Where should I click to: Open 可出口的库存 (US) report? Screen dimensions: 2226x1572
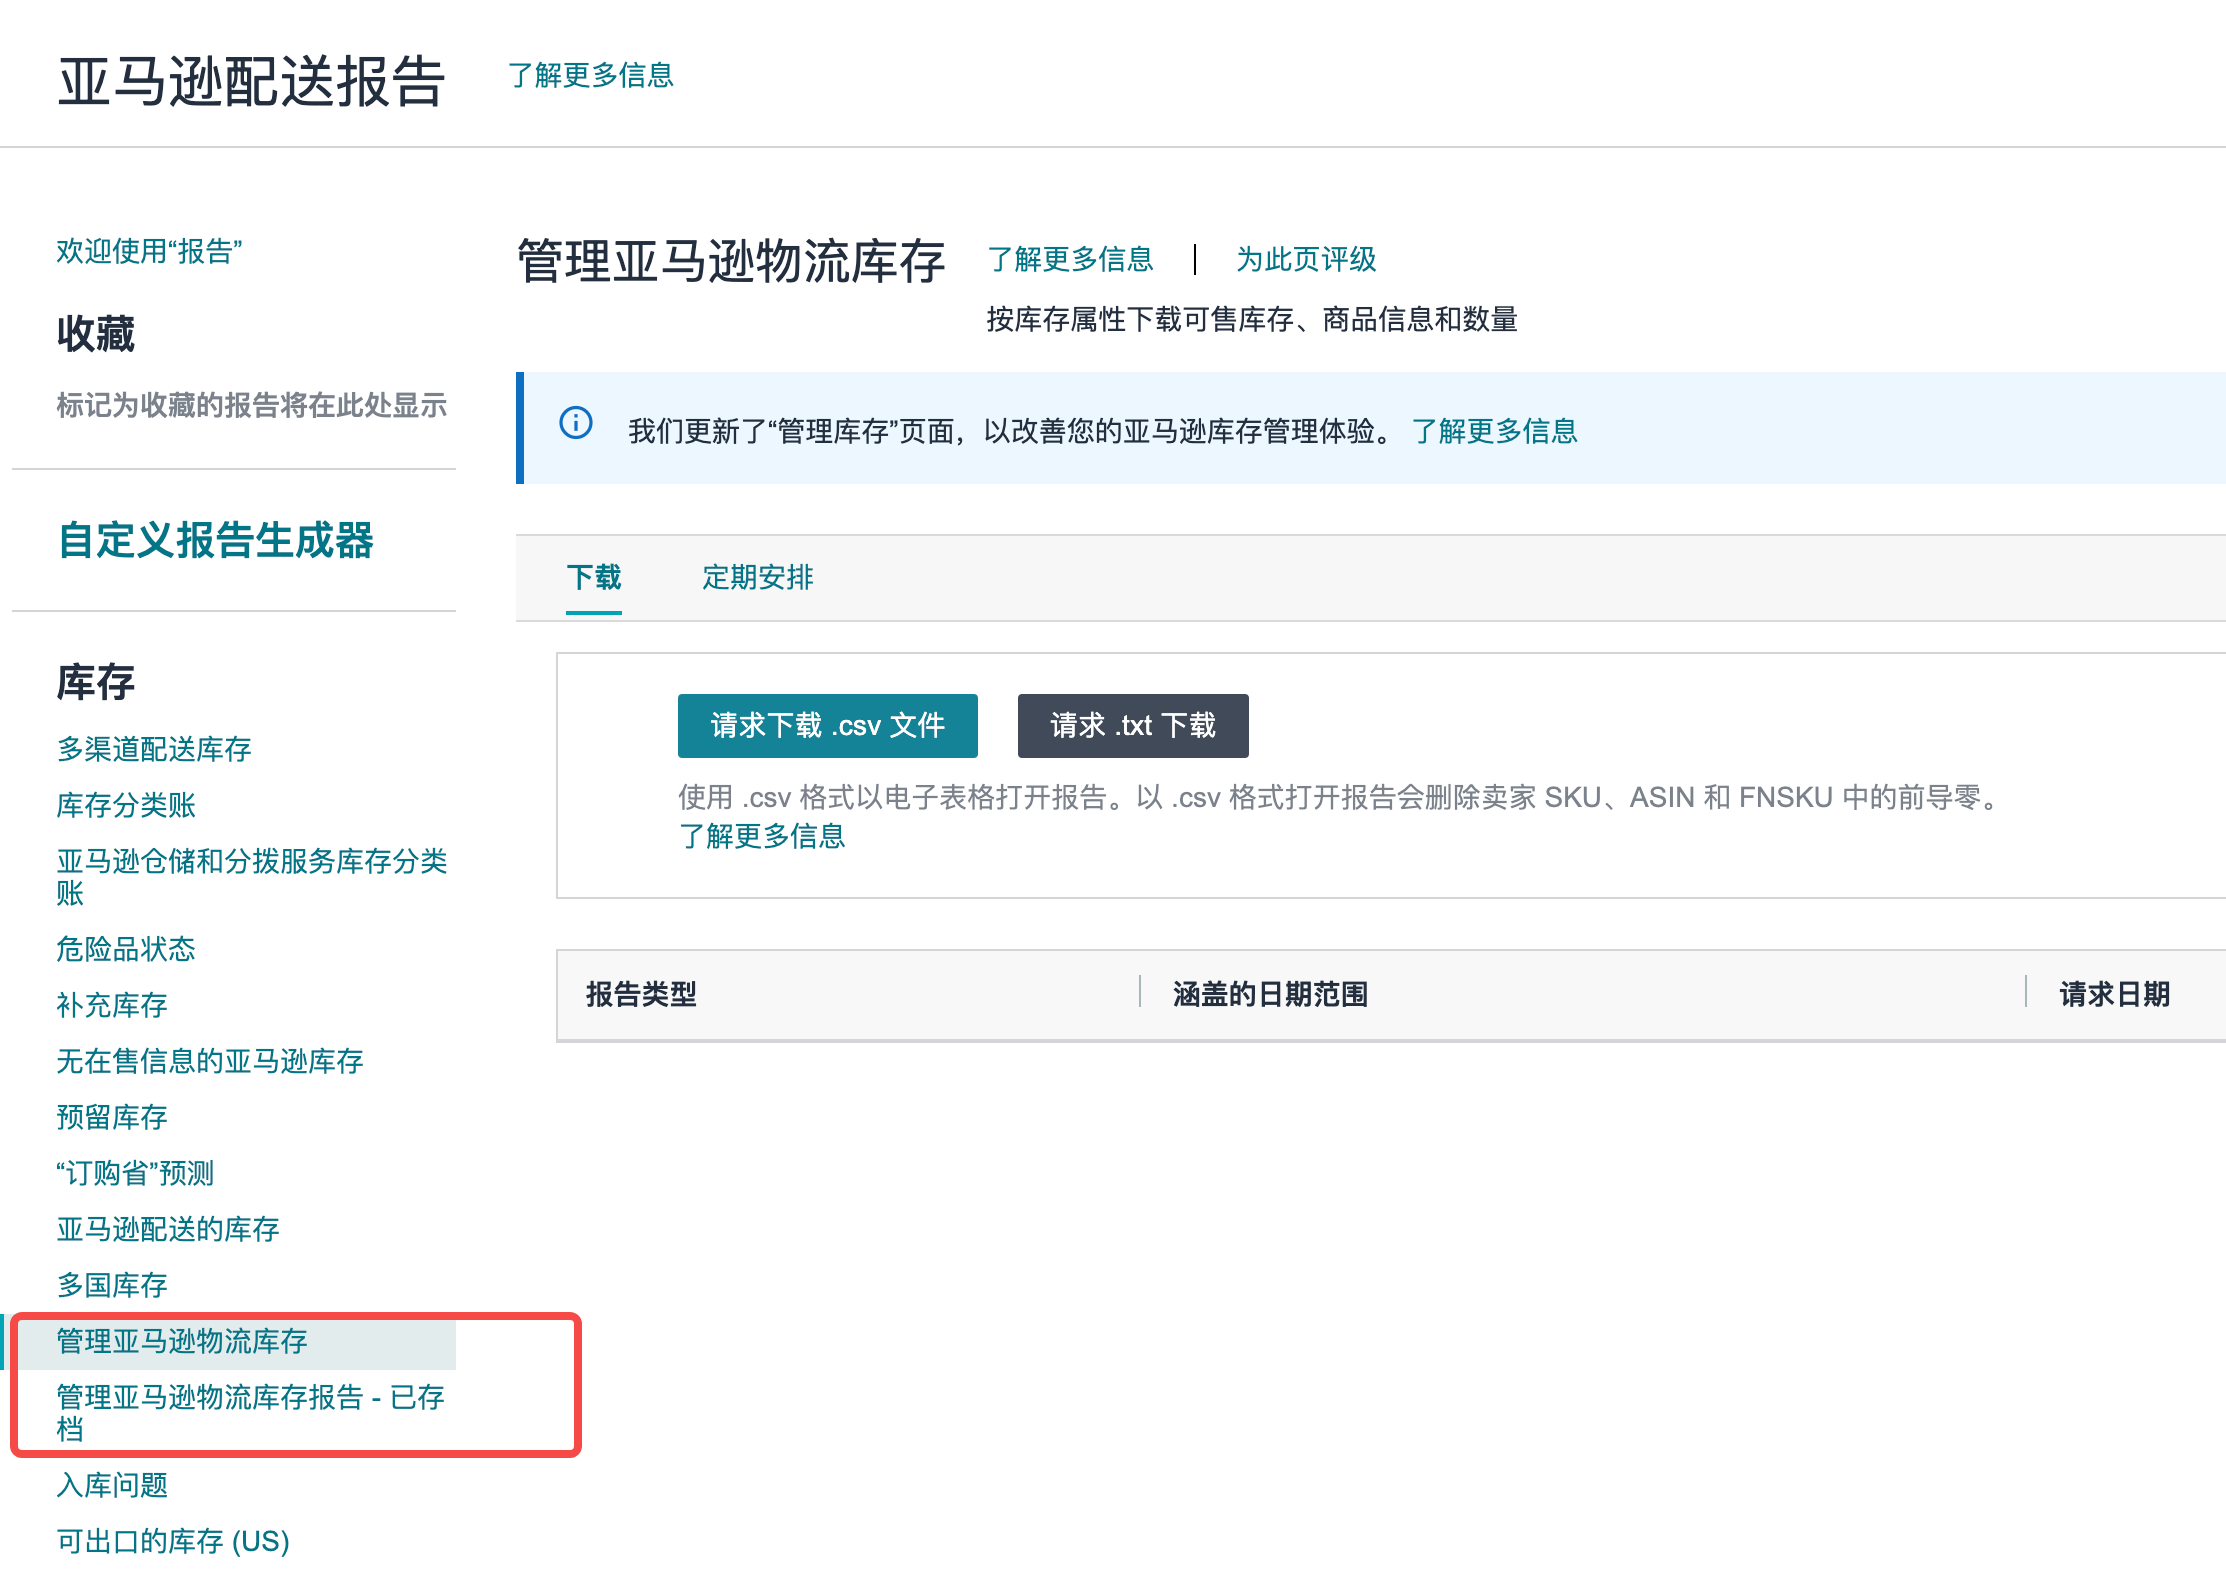[173, 1541]
